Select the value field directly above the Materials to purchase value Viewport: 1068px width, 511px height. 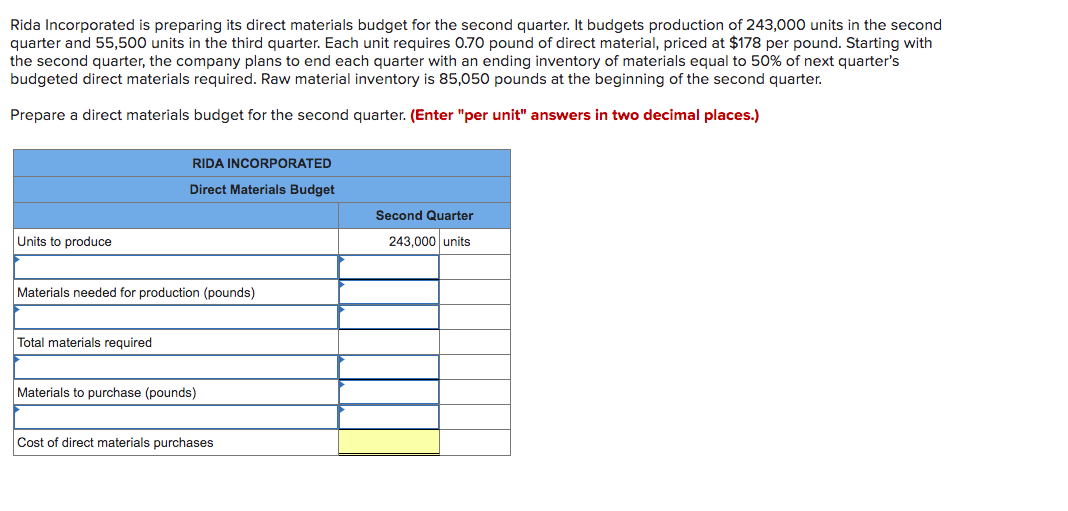click(x=389, y=367)
